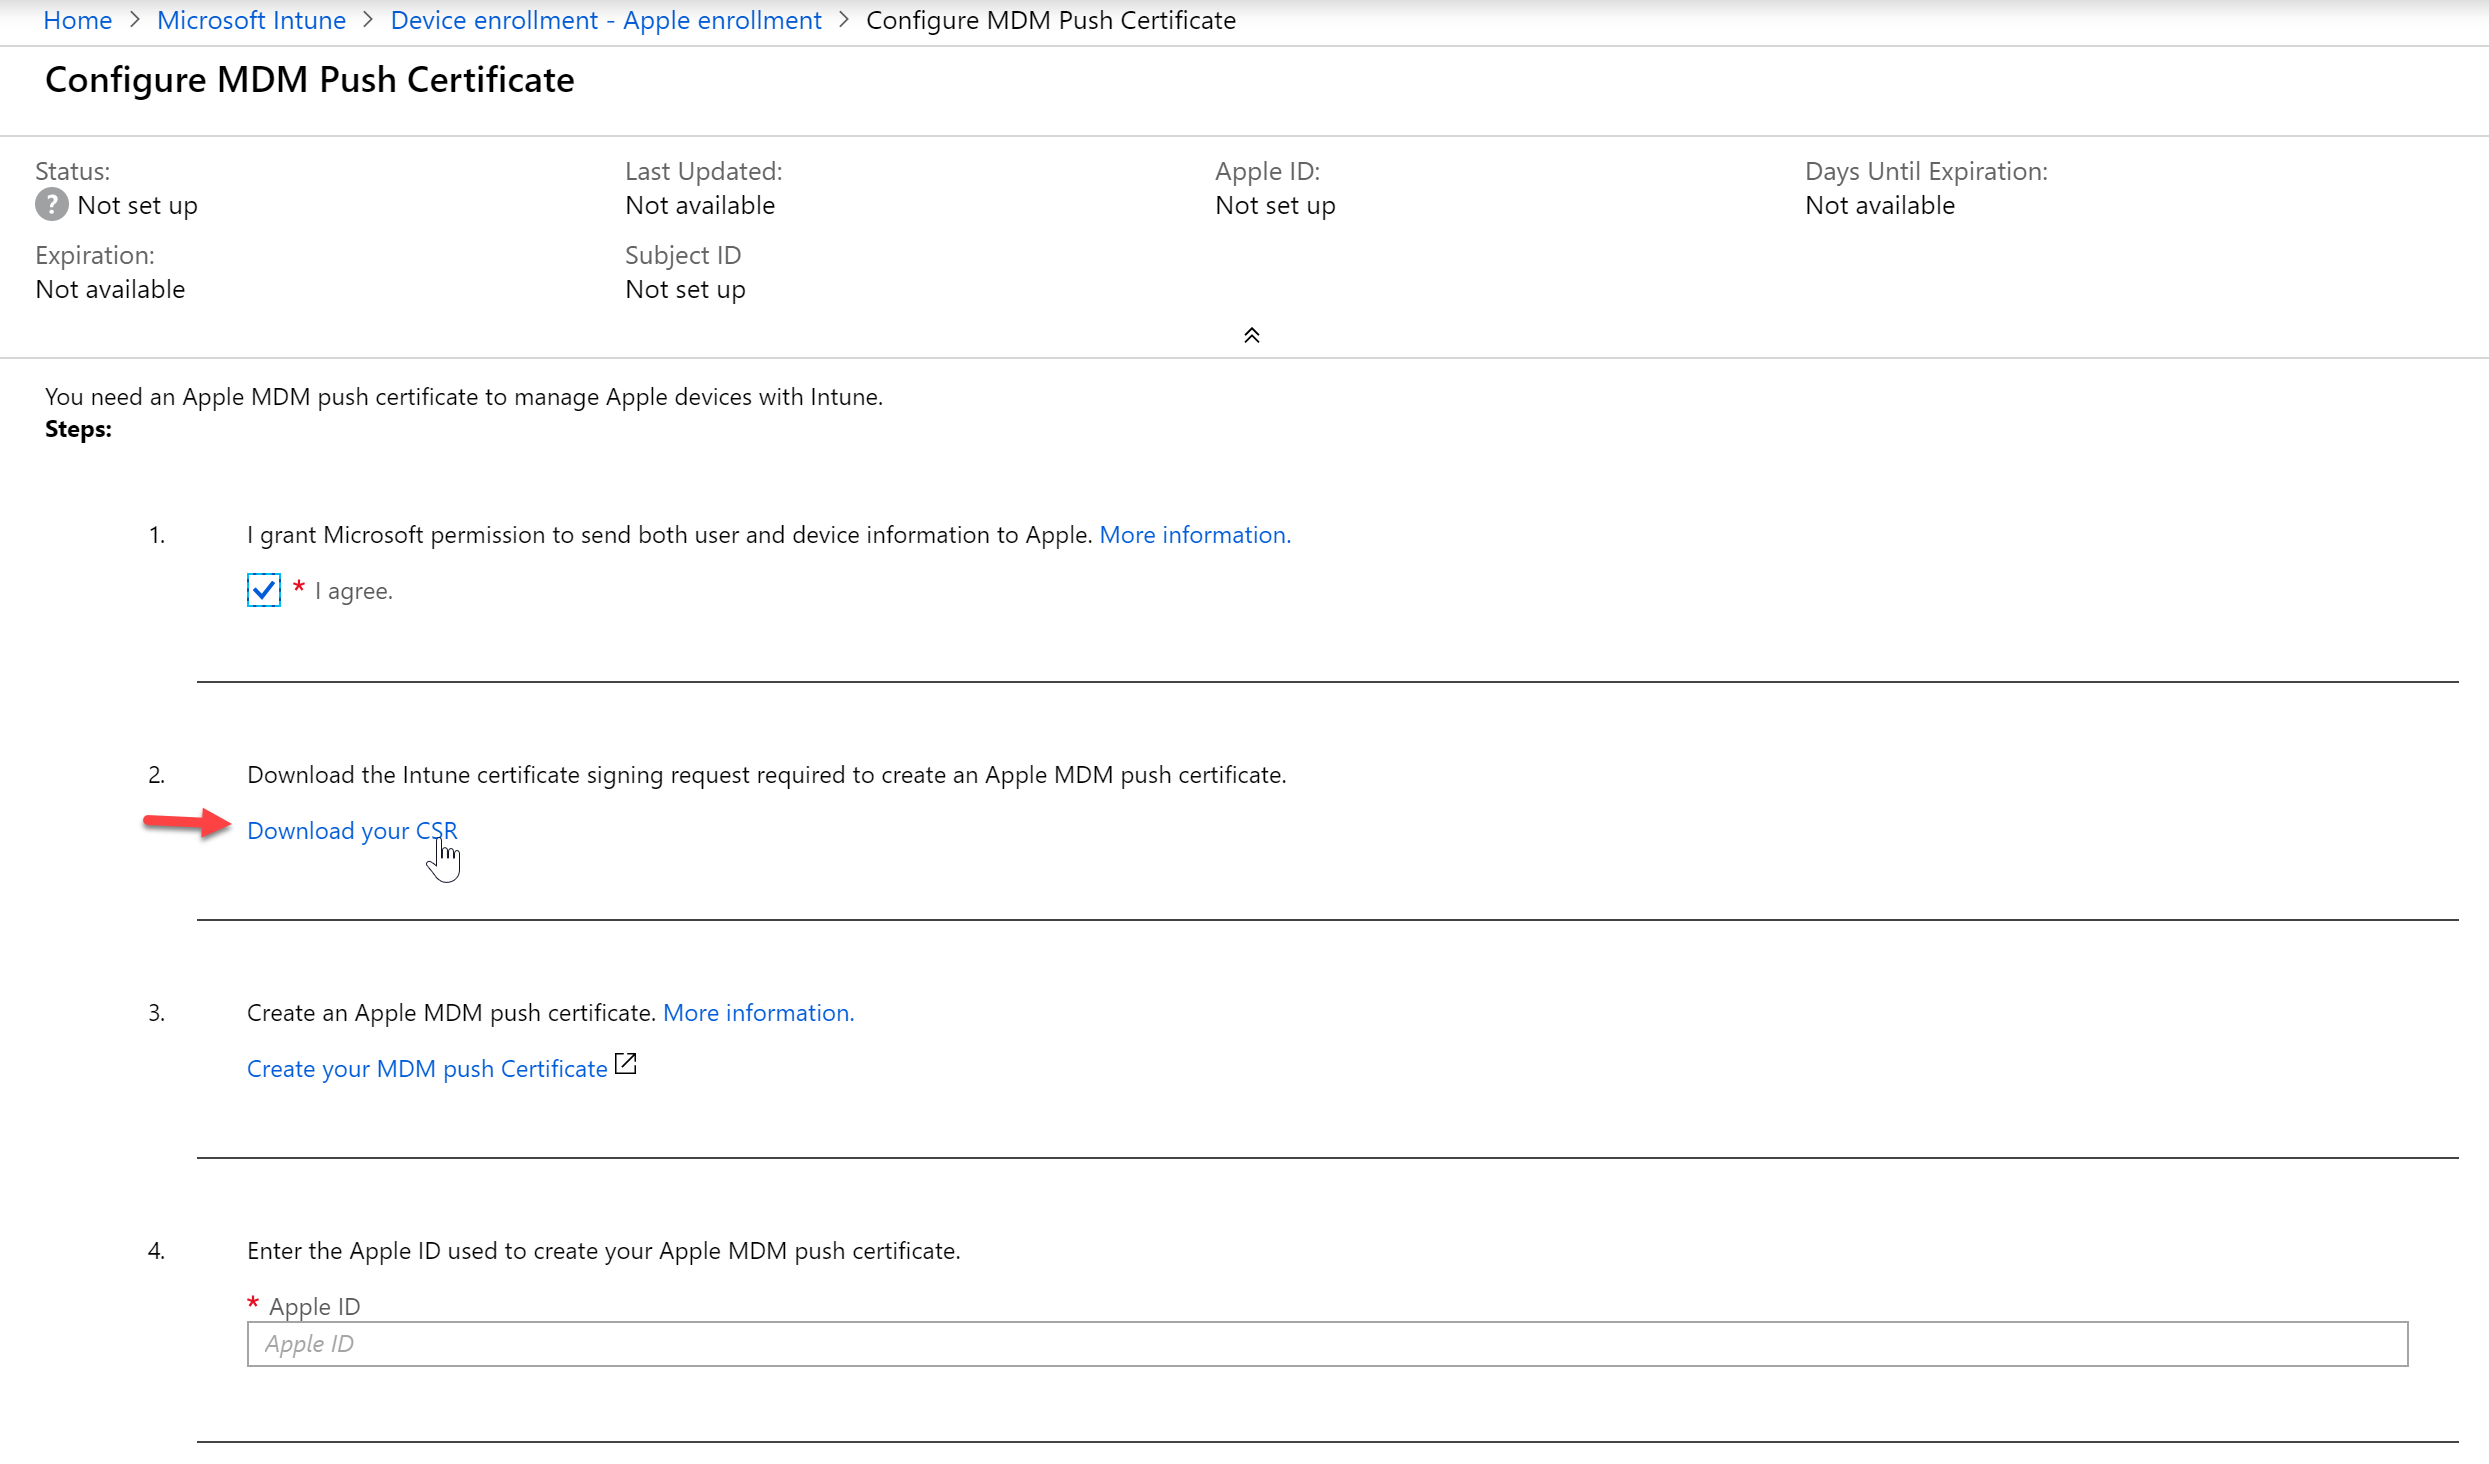Click the Configure MDM Push Certificate page title

click(310, 79)
